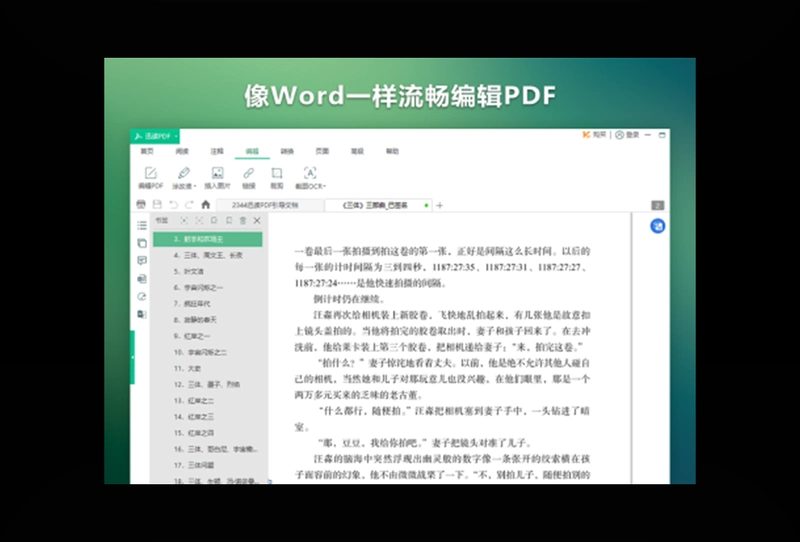Screen dimensions: 800x542
Task: Click the 登录 login button
Action: pos(627,135)
